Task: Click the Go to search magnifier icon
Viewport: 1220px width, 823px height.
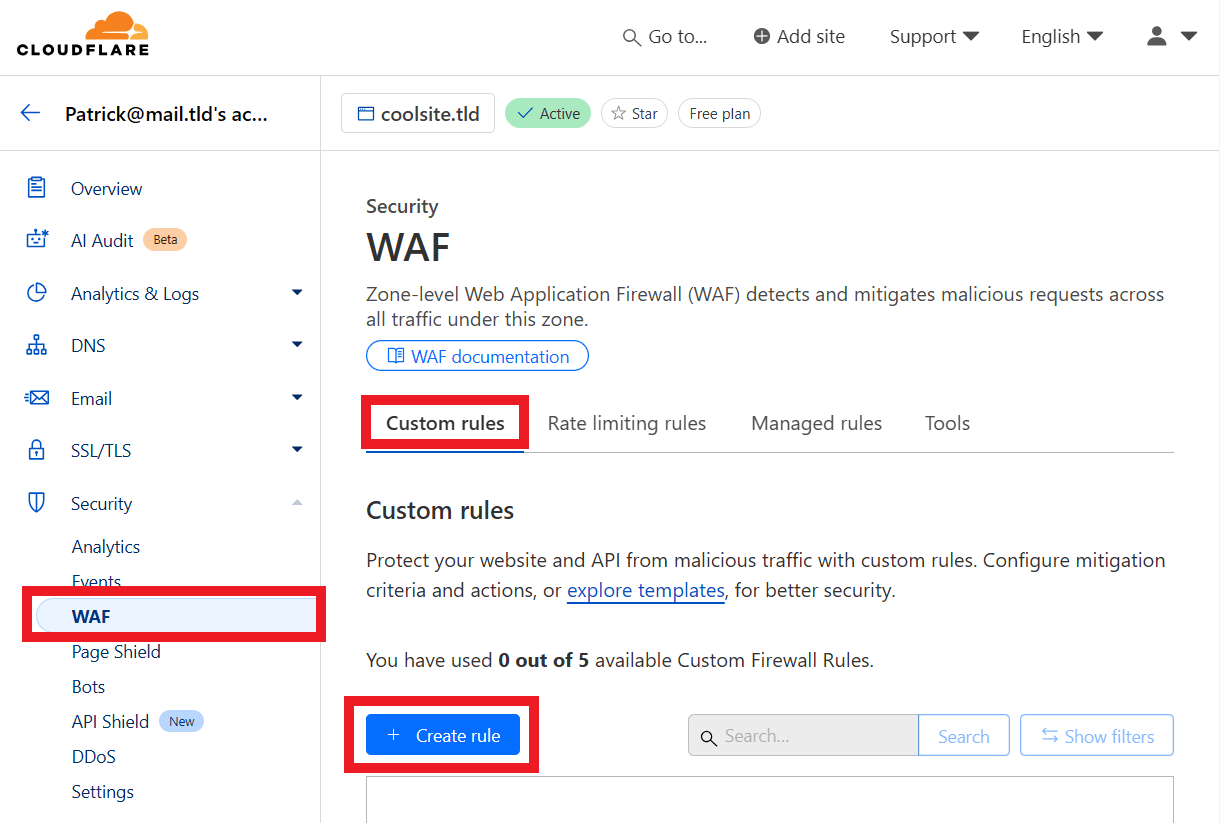Action: click(631, 37)
